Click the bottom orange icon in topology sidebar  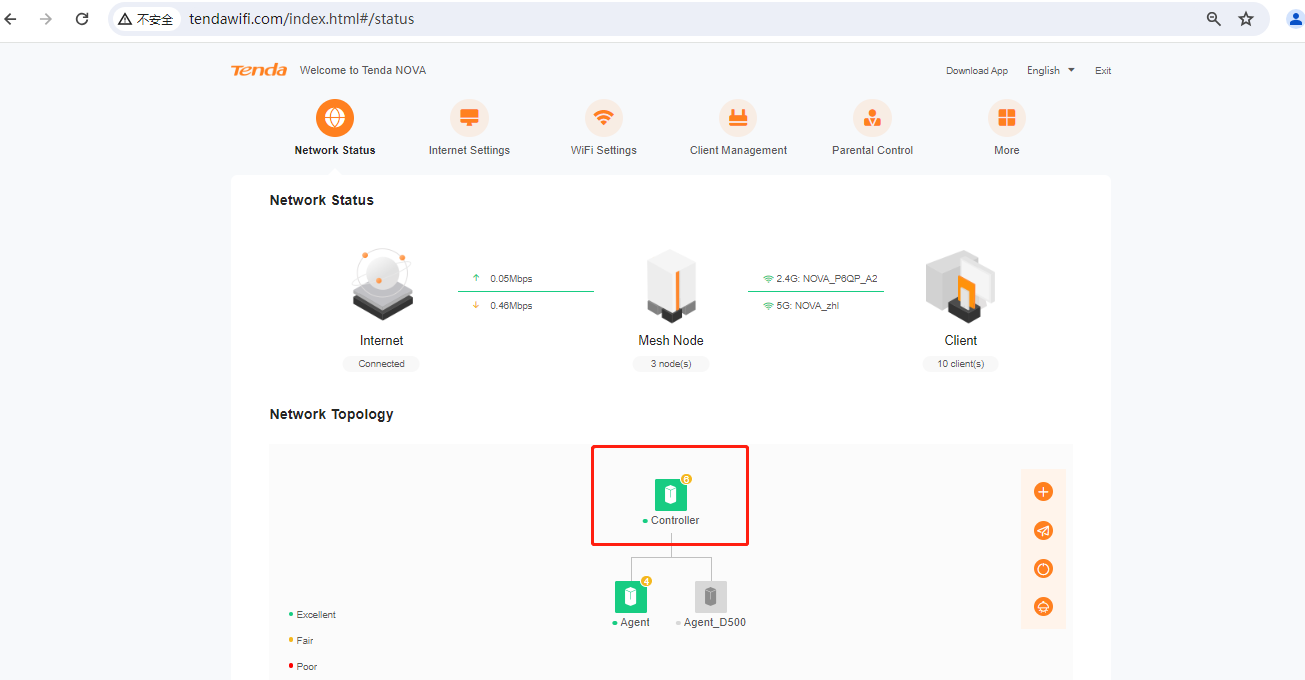pos(1043,607)
